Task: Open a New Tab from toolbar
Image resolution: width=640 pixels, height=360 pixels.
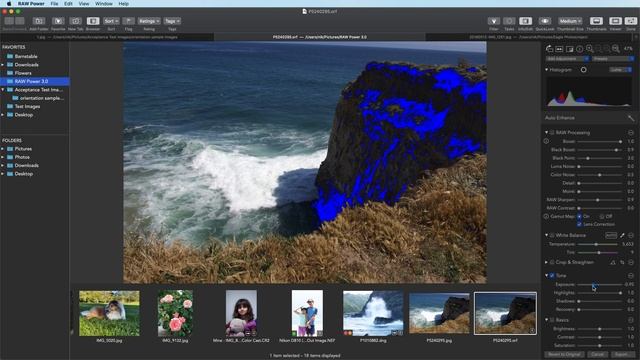Action: (x=76, y=21)
